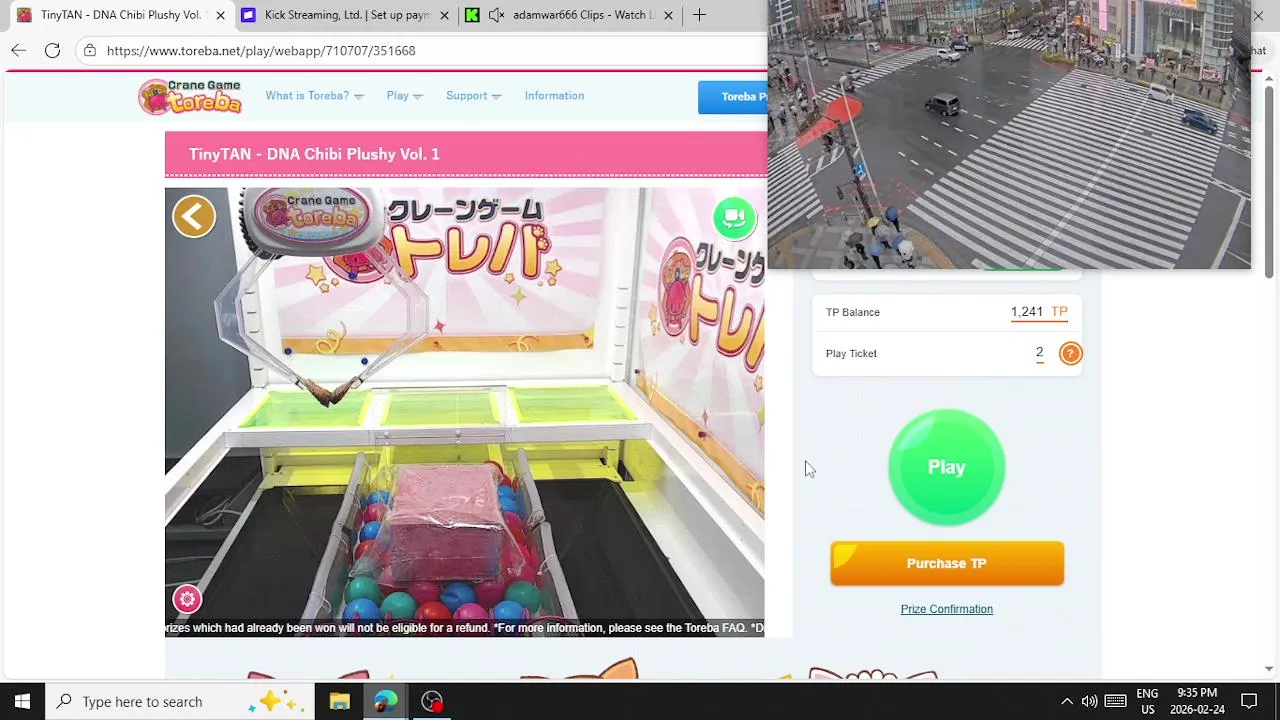Click the Edge browser taskbar icon
The width and height of the screenshot is (1280, 720).
pyautogui.click(x=385, y=701)
